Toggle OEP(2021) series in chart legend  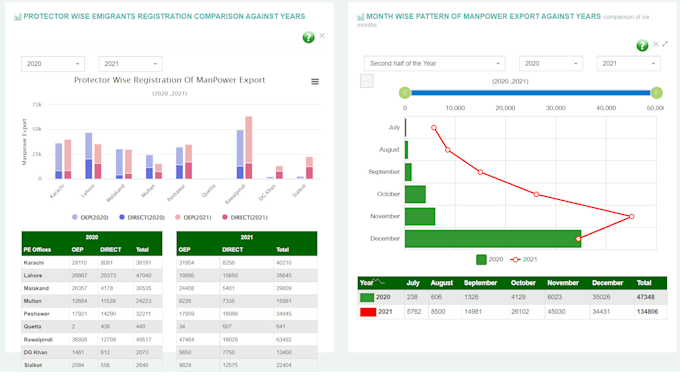click(193, 217)
